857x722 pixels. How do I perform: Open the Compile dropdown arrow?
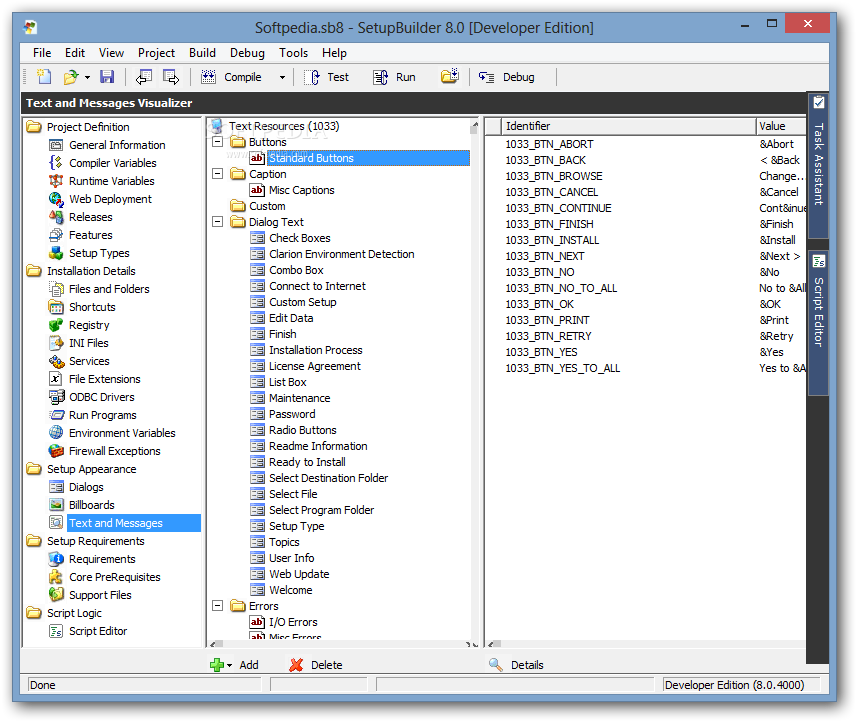(282, 78)
